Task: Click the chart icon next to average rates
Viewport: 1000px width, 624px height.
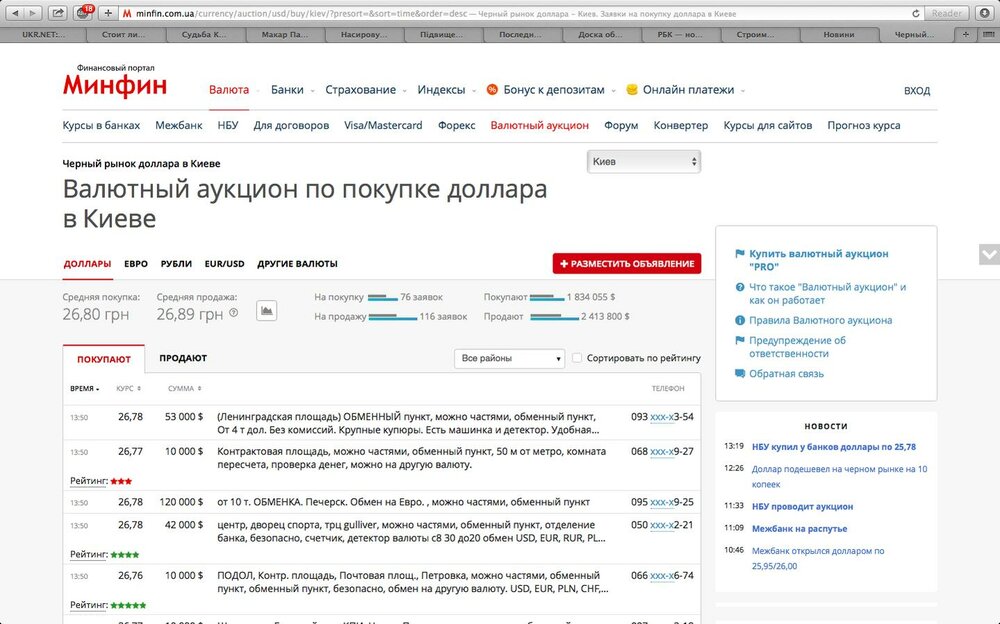Action: click(266, 311)
